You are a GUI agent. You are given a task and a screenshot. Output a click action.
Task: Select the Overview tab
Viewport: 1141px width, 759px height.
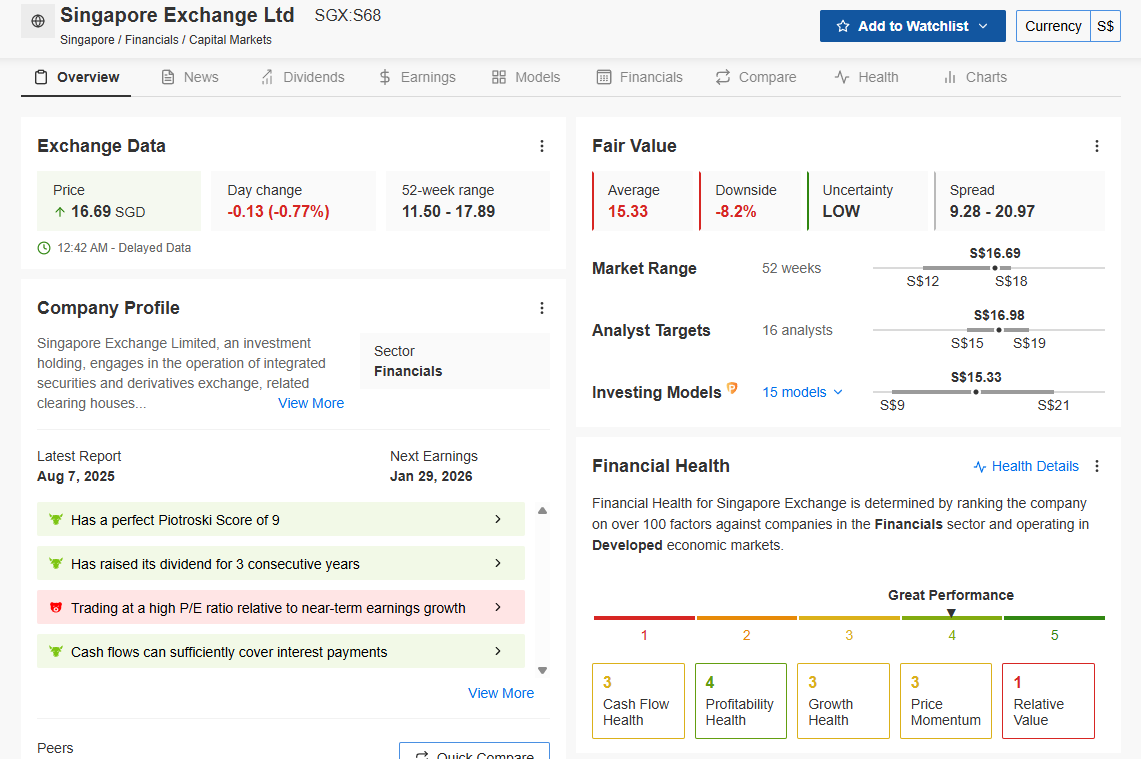[76, 77]
